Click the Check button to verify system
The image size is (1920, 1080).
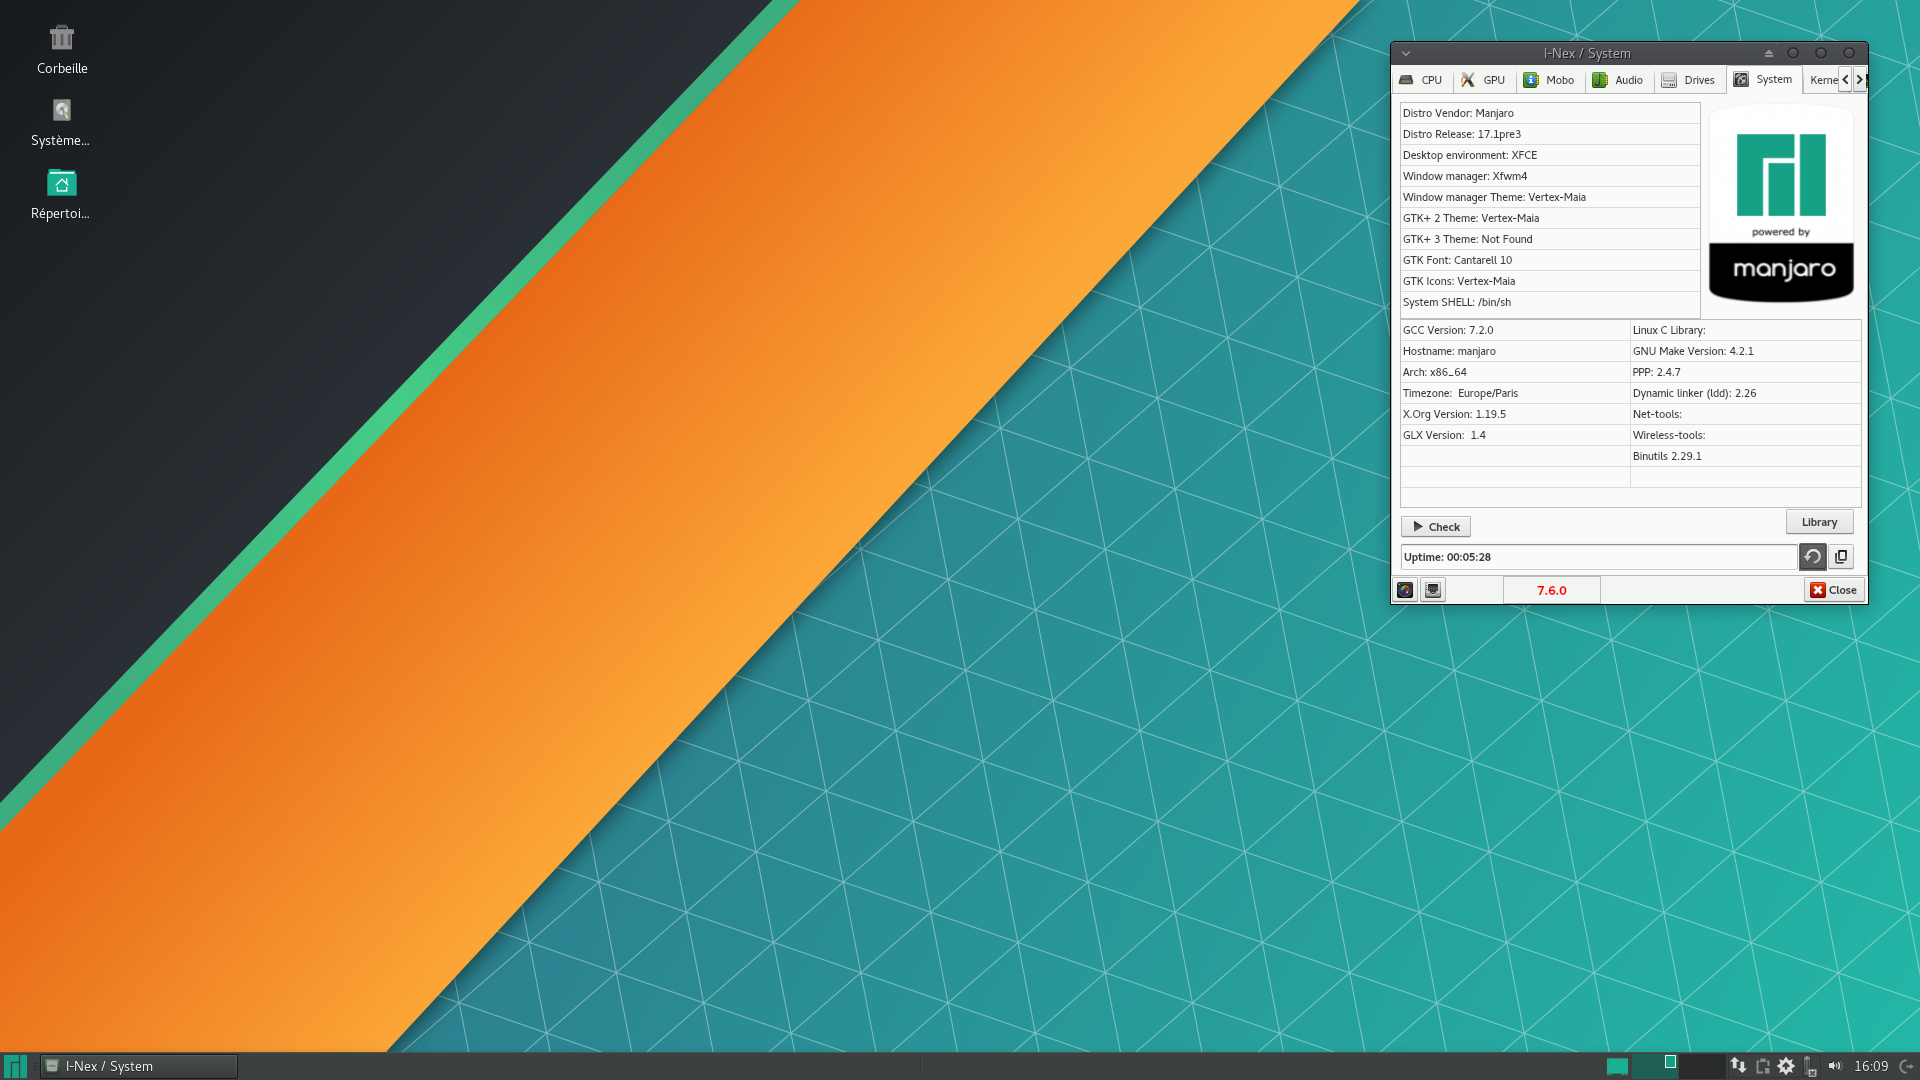coord(1435,526)
